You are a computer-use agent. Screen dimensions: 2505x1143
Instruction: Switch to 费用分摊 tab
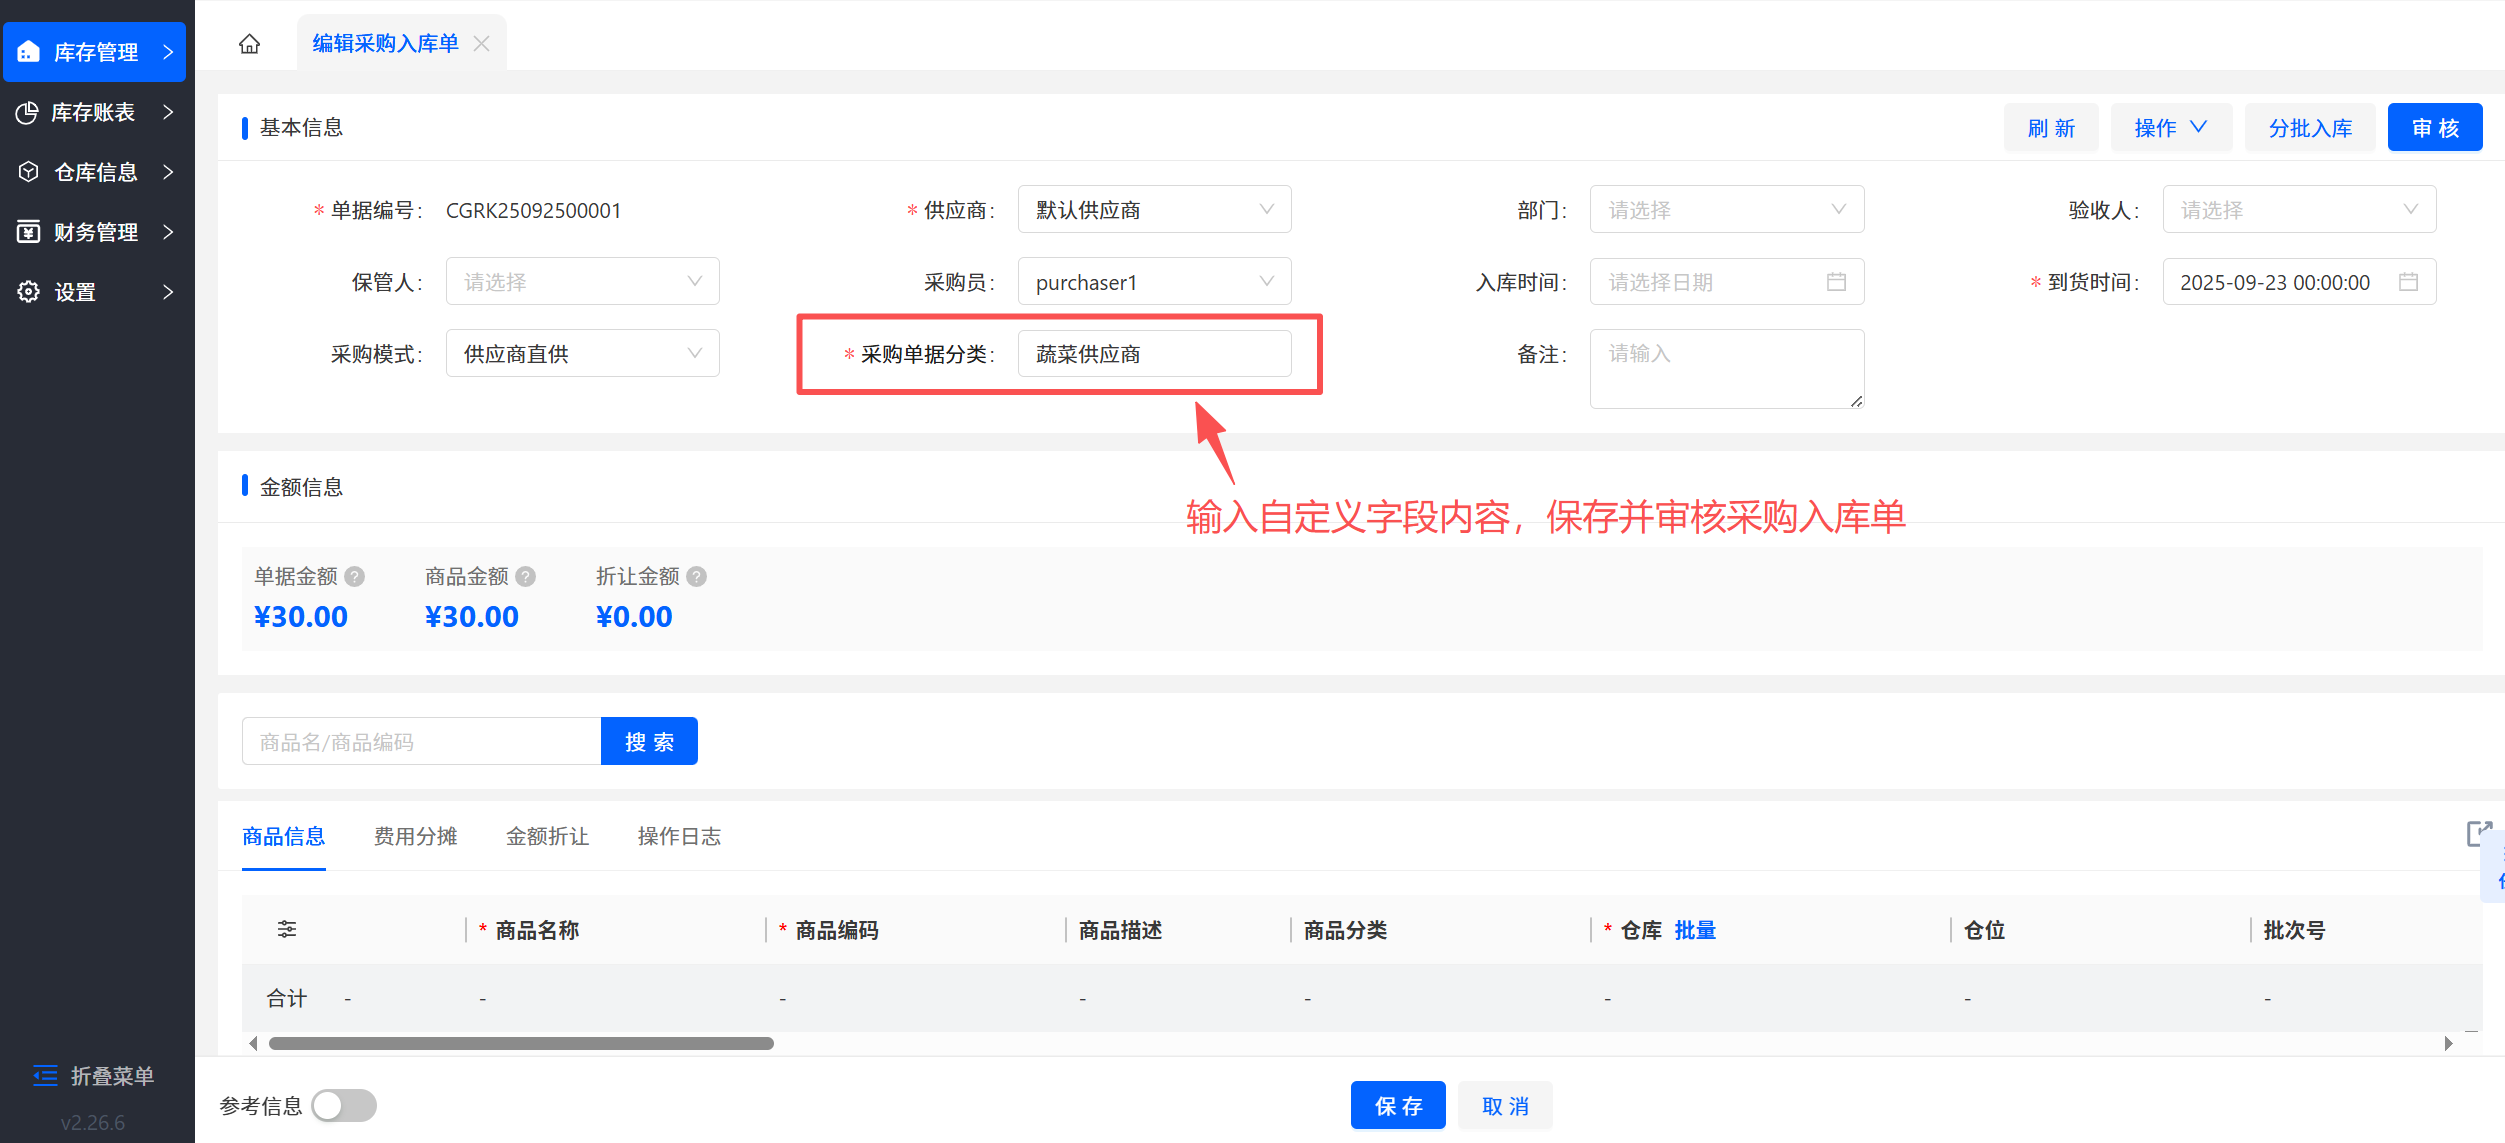pyautogui.click(x=415, y=837)
